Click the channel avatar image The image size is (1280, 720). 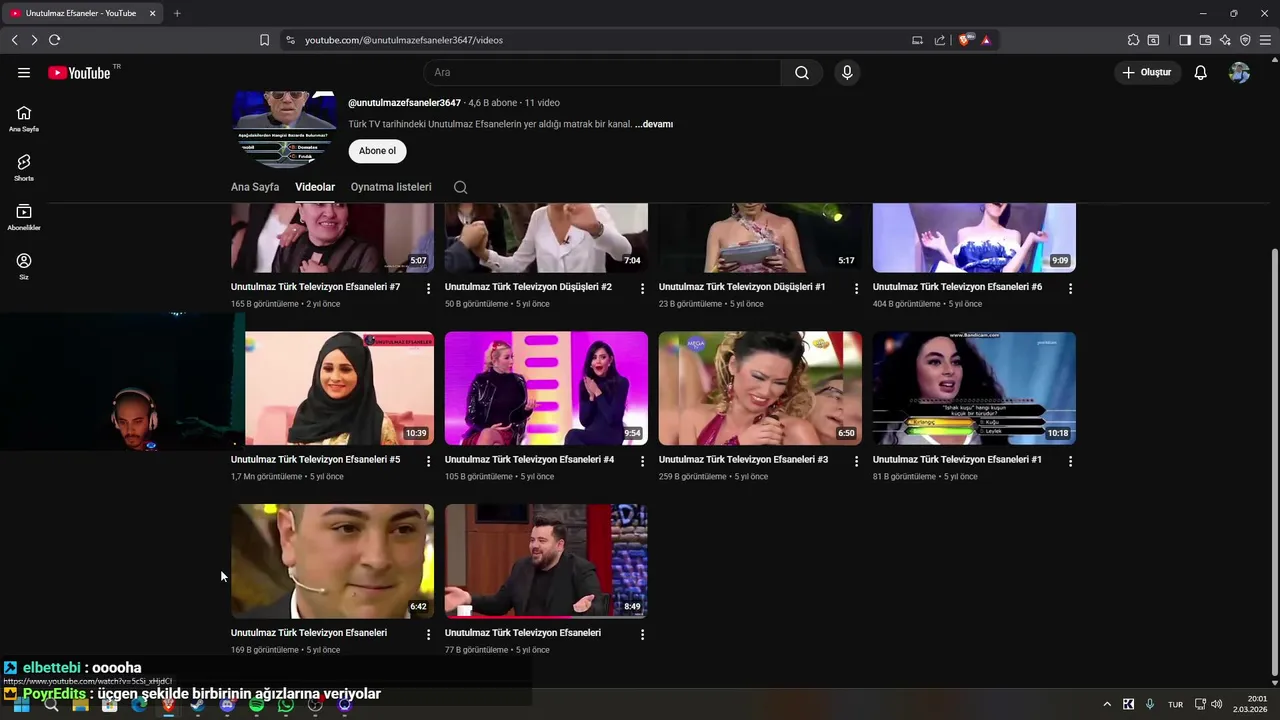[285, 129]
